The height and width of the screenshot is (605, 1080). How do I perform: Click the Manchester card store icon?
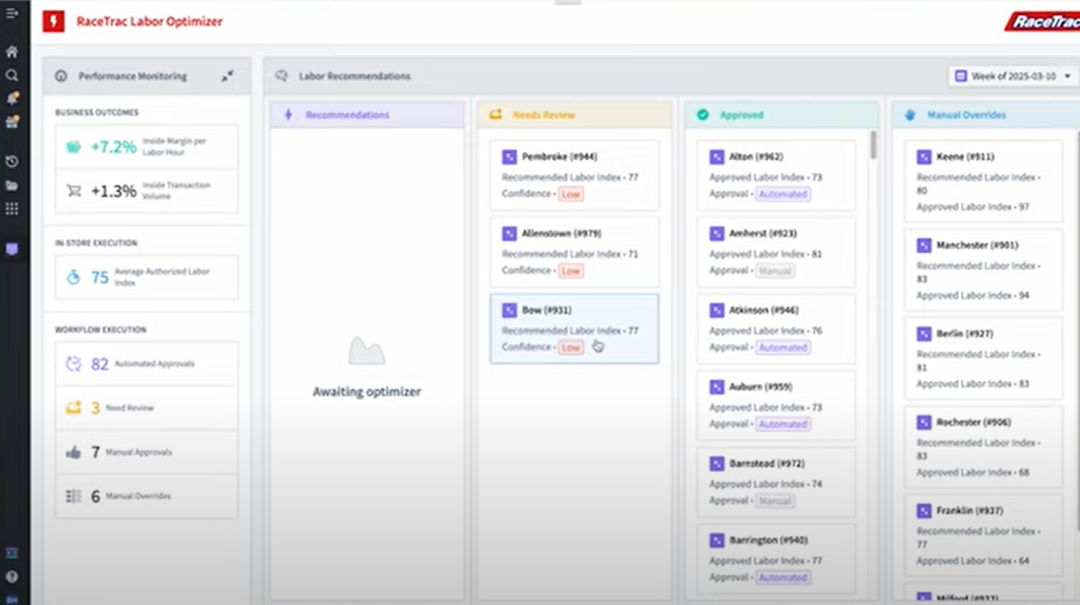tap(924, 245)
